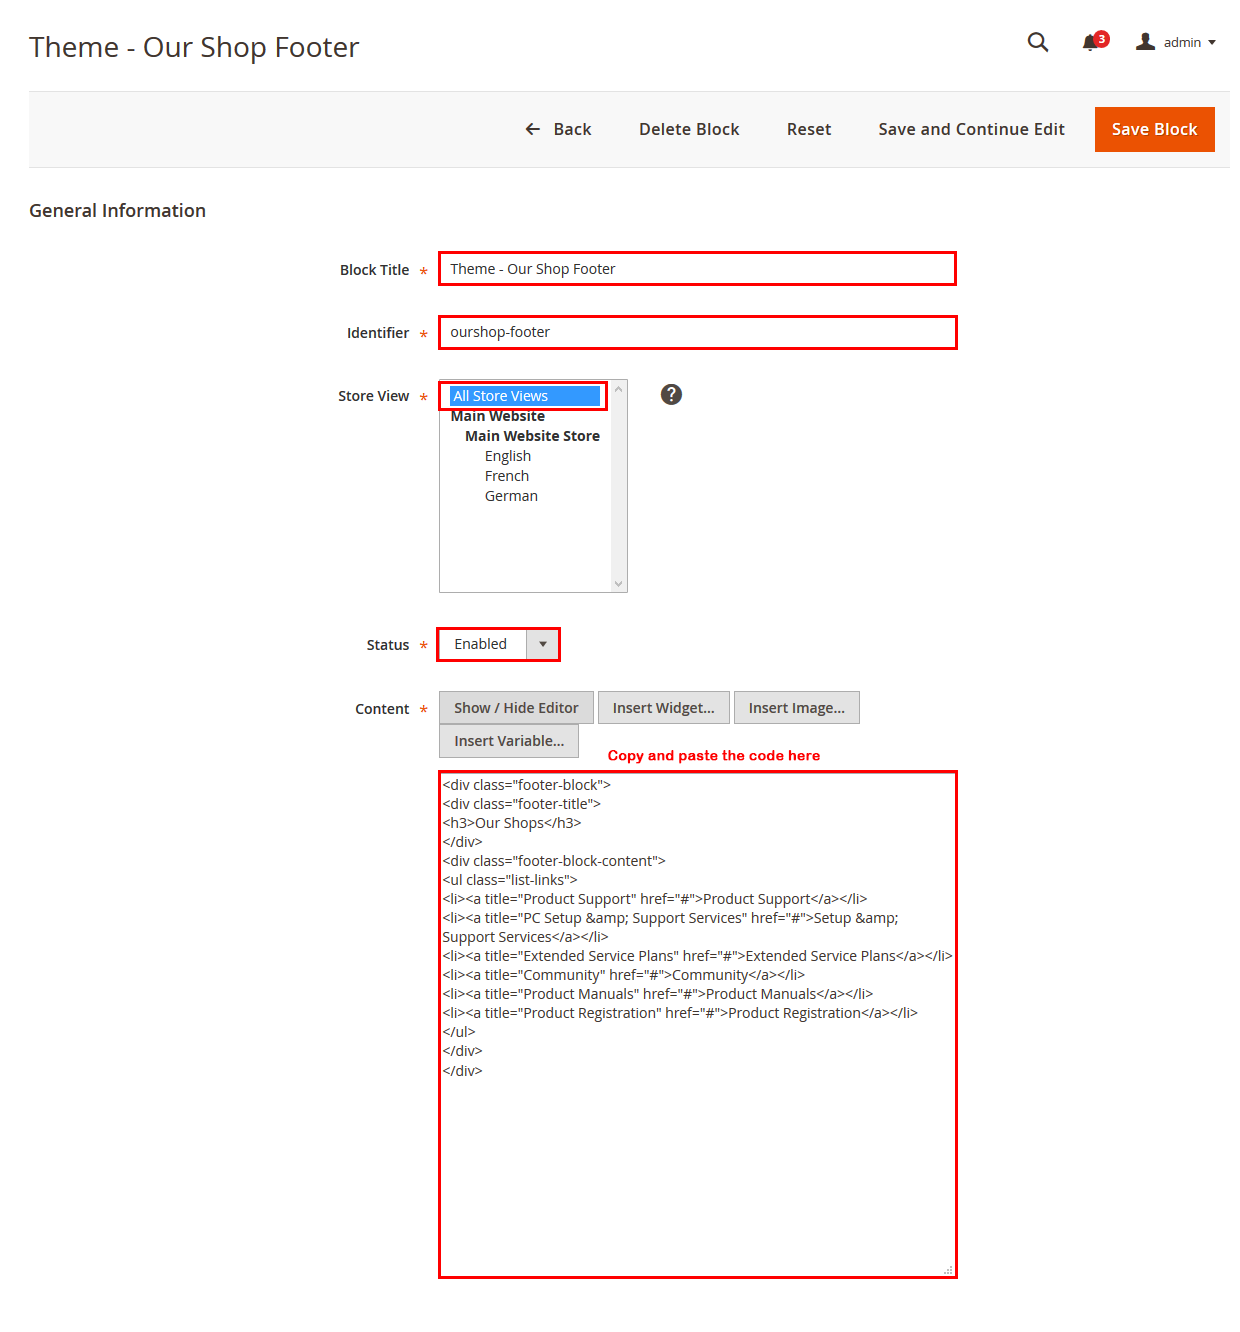Click the Block Title field label
The image size is (1240, 1332).
(x=374, y=270)
